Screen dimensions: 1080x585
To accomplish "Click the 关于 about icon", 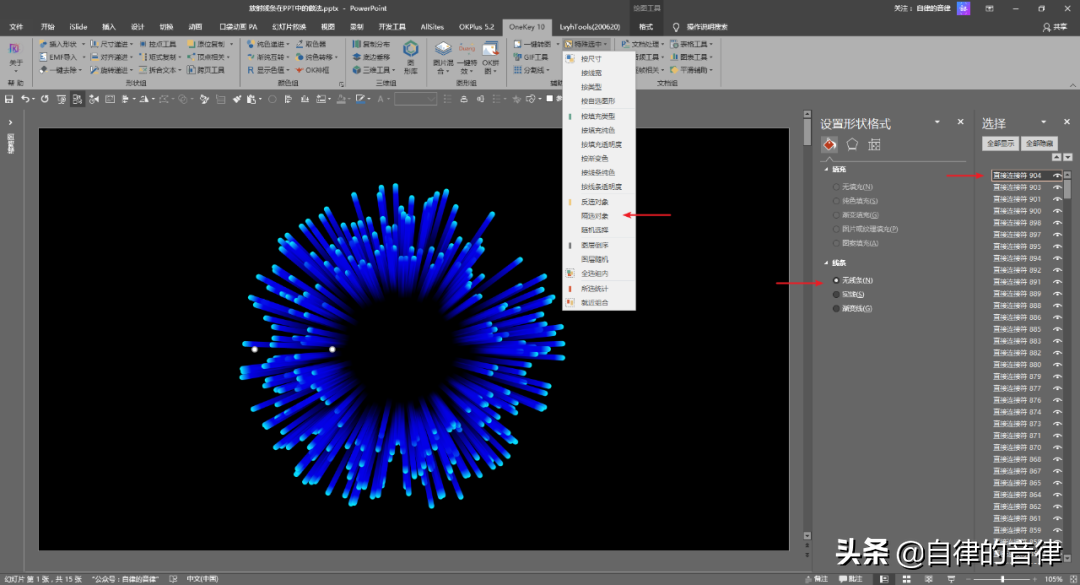I will tap(15, 56).
